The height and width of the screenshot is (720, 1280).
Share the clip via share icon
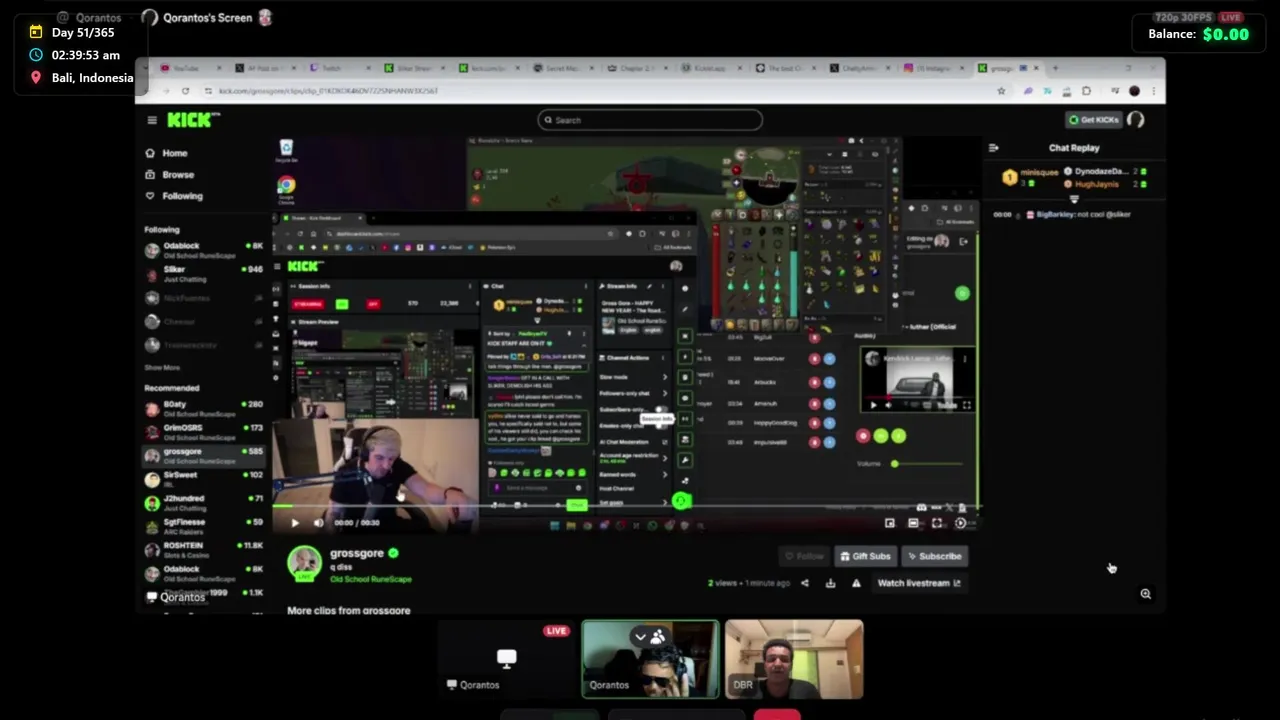click(x=805, y=583)
